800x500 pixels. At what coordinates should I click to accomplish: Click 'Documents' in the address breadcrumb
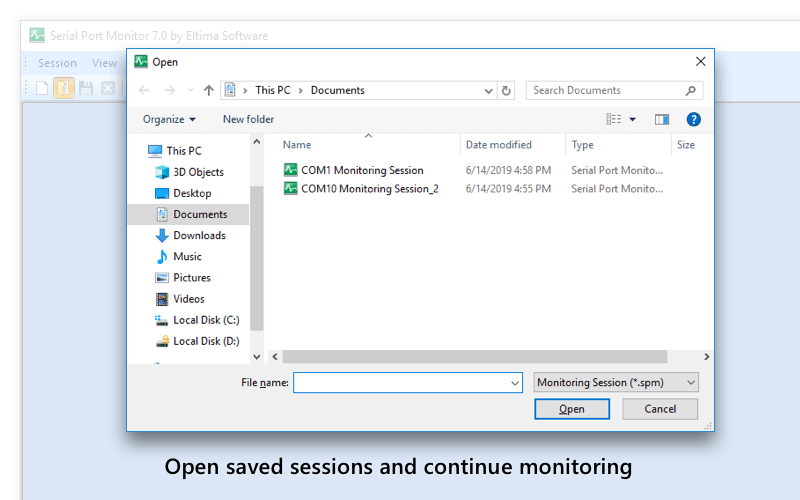tap(338, 90)
